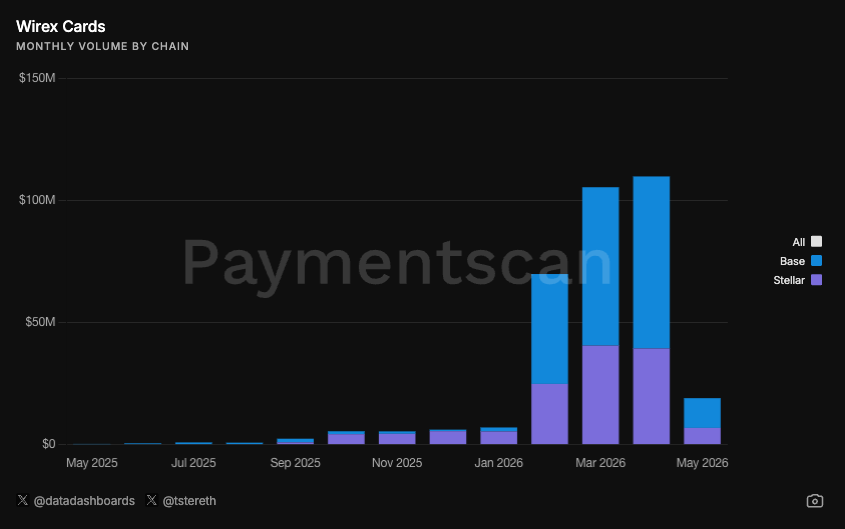Click the Base segment of the May 2026 bar

[702, 413]
